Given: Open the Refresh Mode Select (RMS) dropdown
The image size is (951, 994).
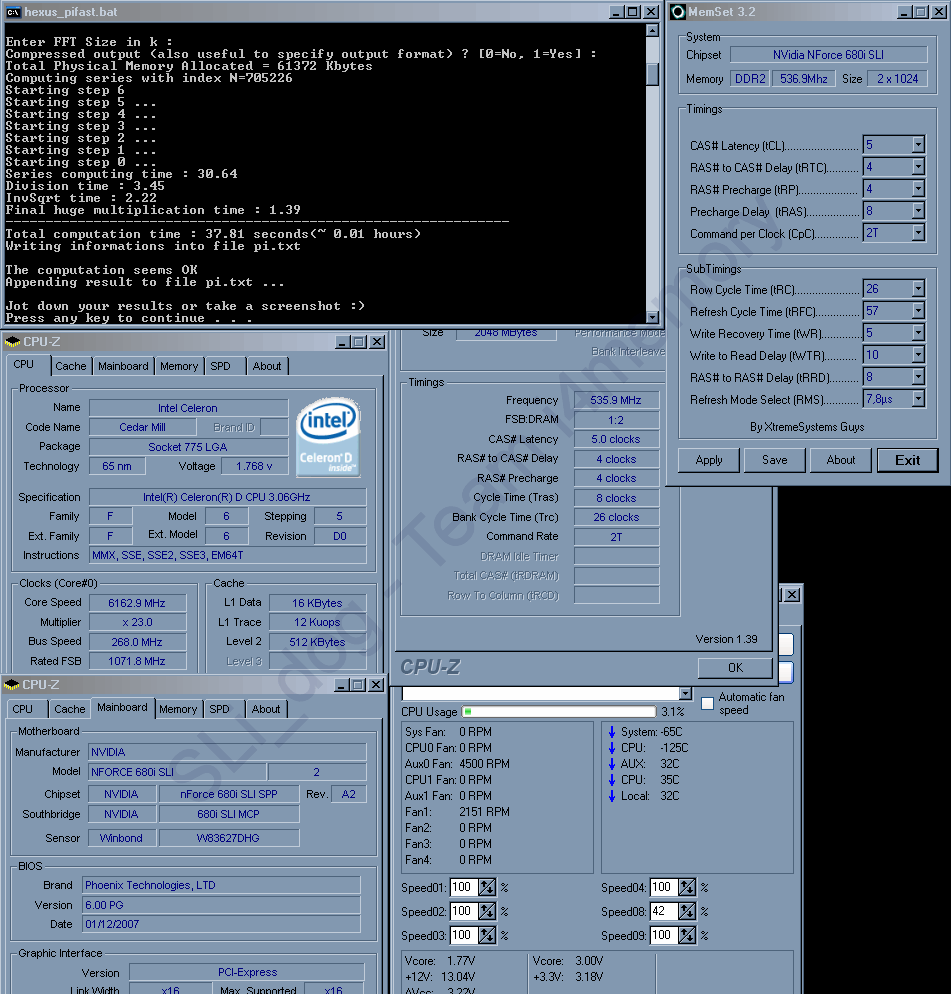Looking at the screenshot, I should [918, 399].
